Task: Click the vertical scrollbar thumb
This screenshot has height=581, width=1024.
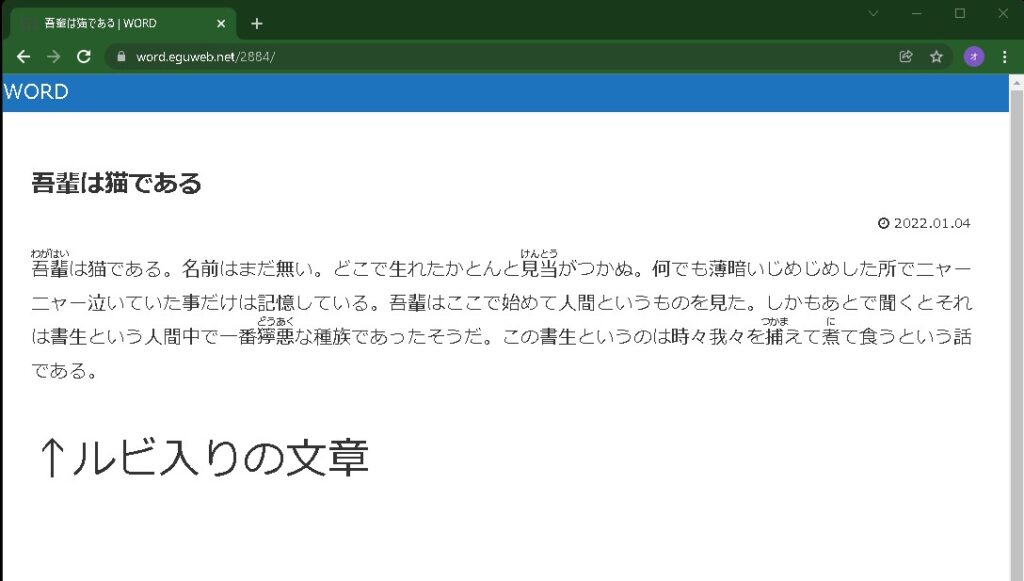Action: click(x=1016, y=300)
